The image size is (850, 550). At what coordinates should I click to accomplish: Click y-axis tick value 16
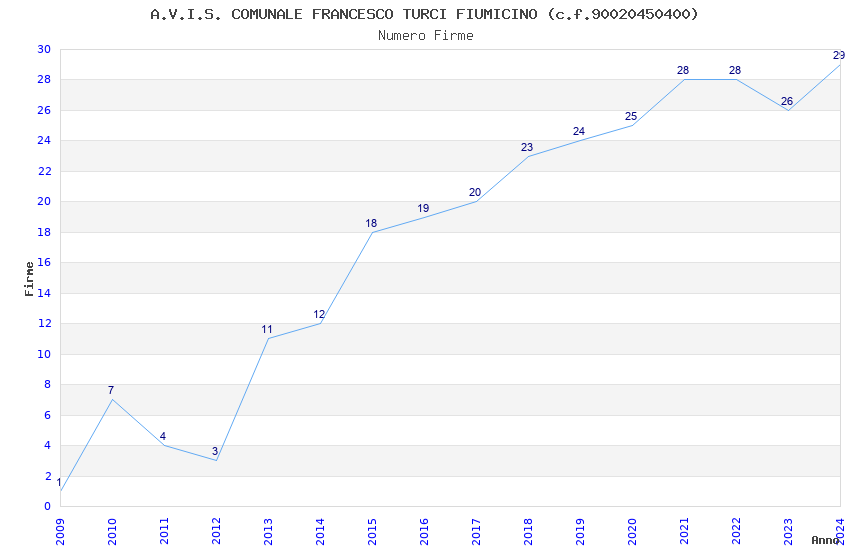[44, 262]
